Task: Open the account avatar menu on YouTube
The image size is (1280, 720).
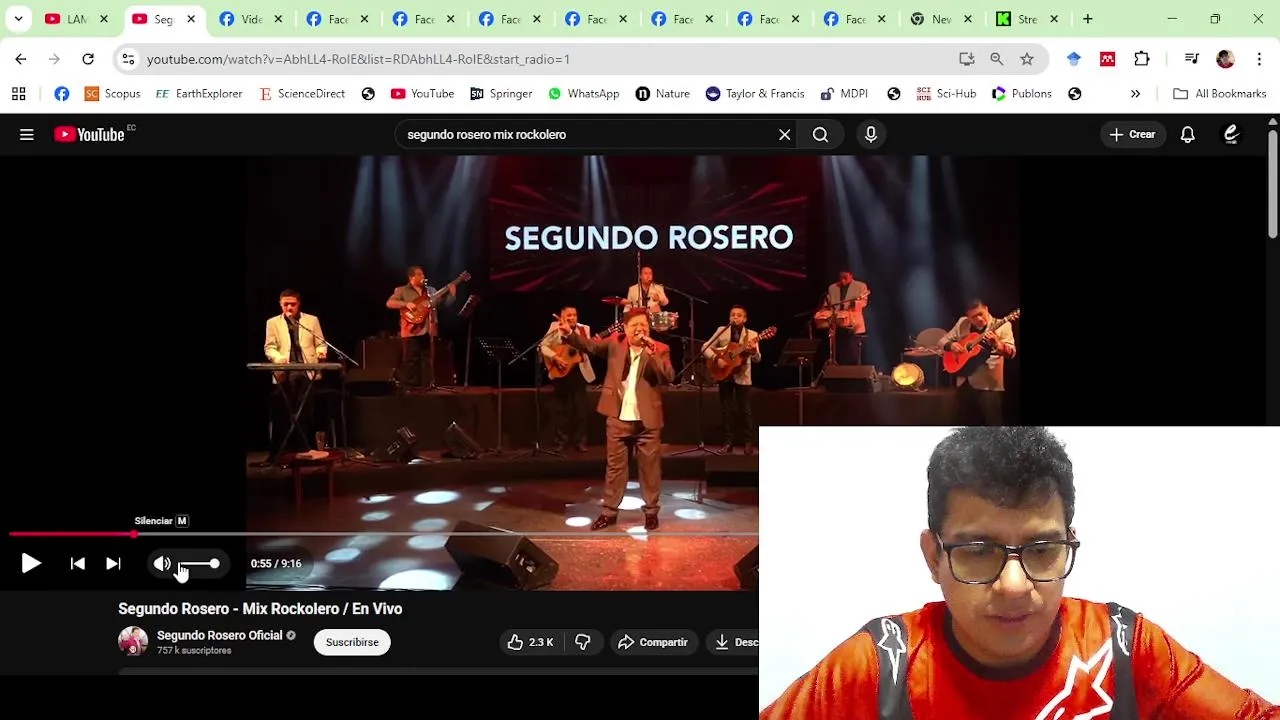Action: pyautogui.click(x=1231, y=134)
